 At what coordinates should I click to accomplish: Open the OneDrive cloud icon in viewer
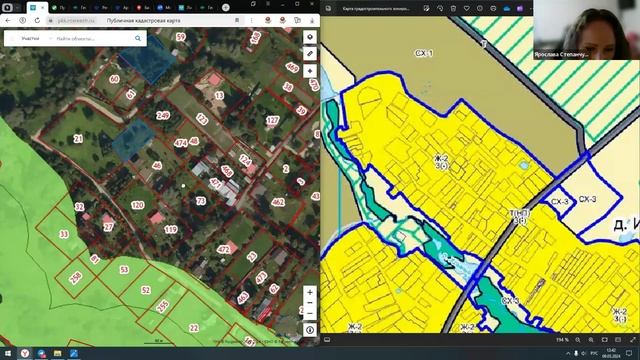507,8
